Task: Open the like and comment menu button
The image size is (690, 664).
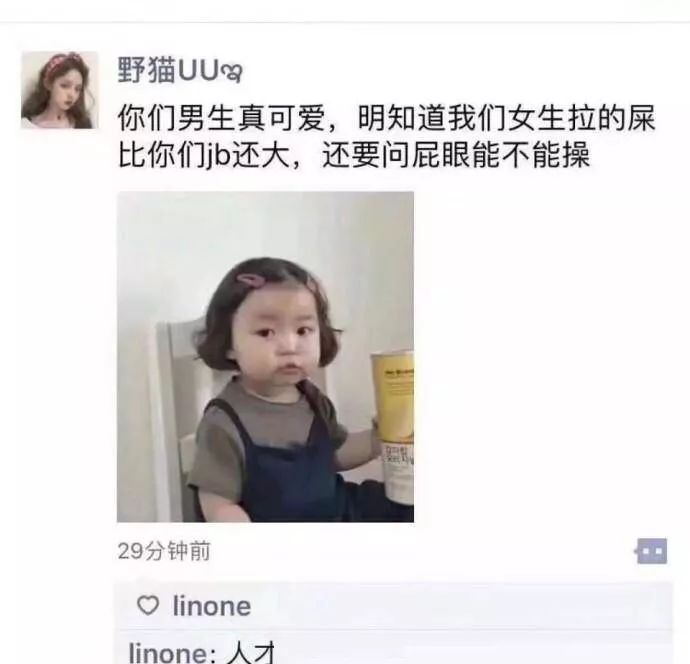Action: tap(651, 551)
